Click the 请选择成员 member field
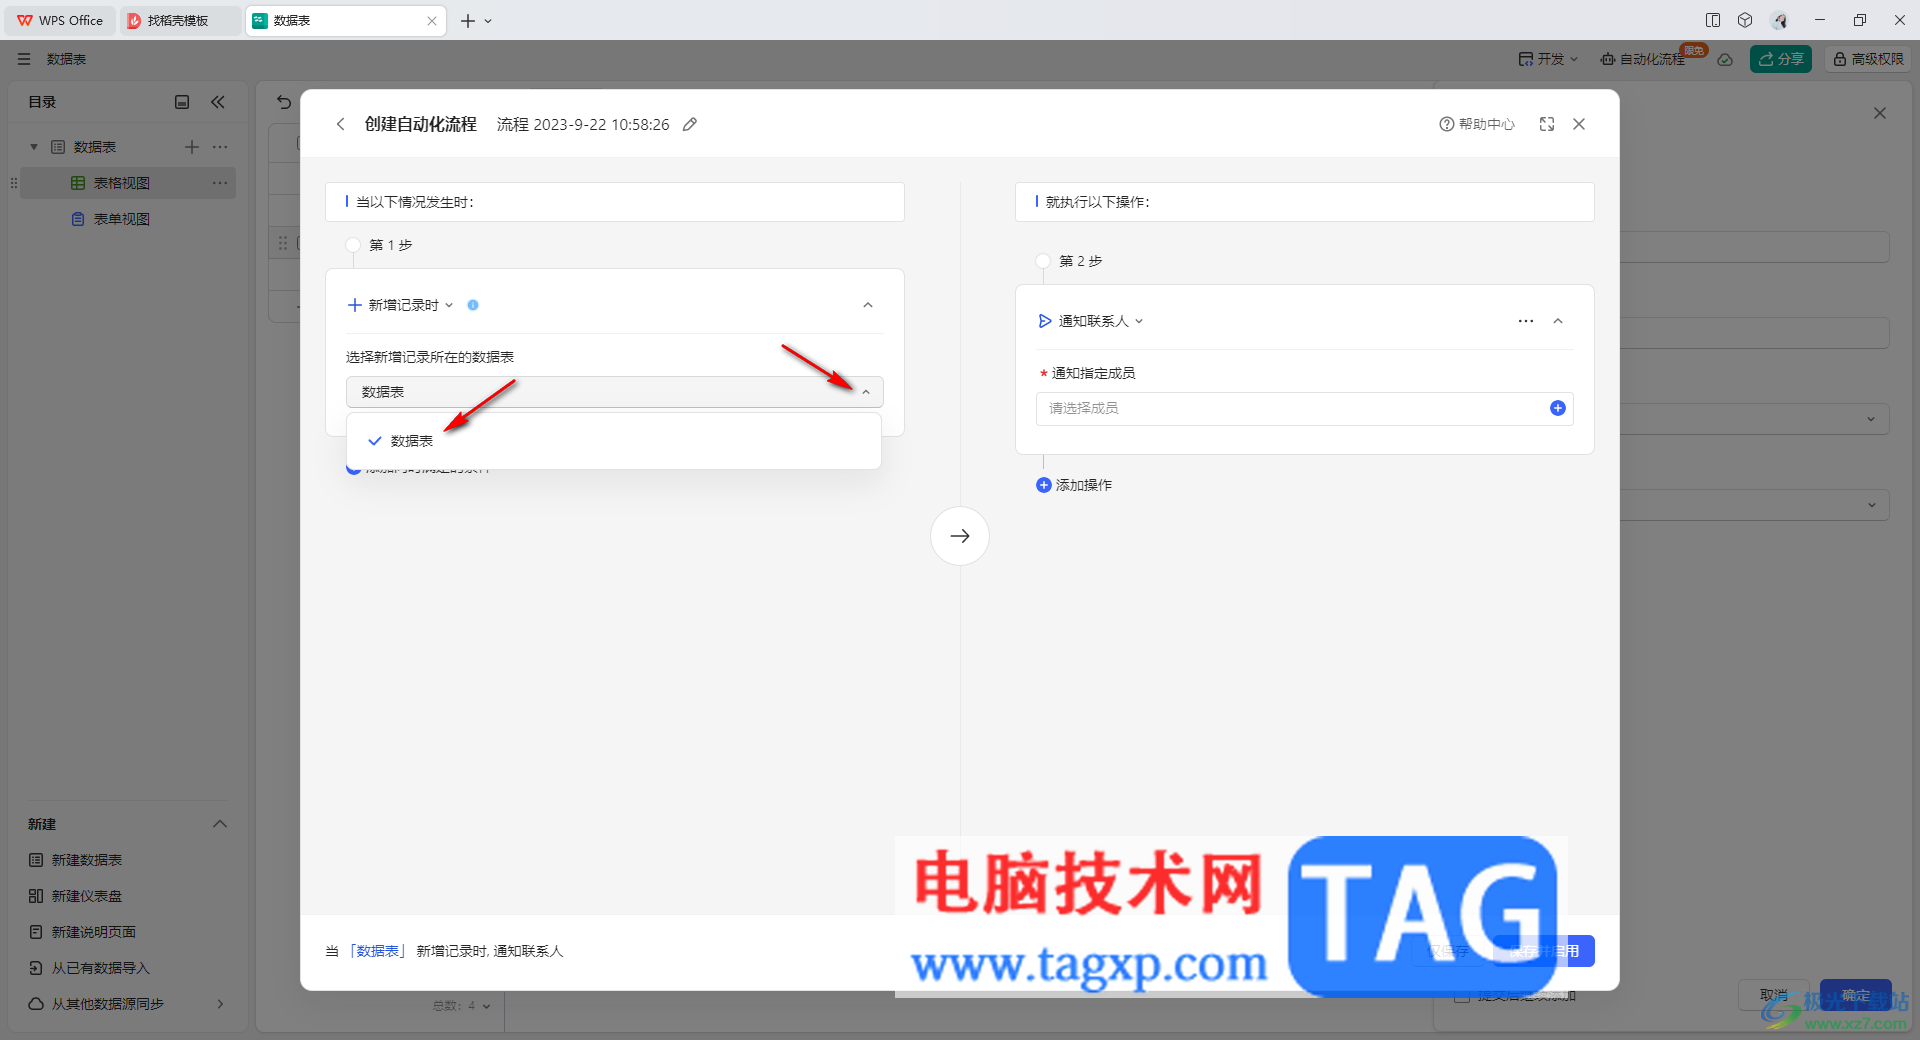 (1304, 408)
